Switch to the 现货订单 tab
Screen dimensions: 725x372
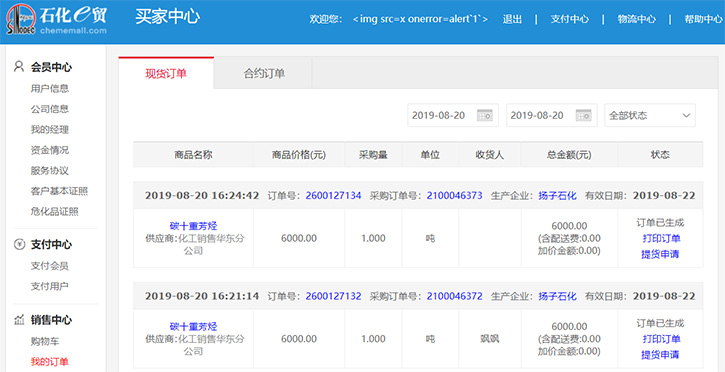click(x=166, y=73)
